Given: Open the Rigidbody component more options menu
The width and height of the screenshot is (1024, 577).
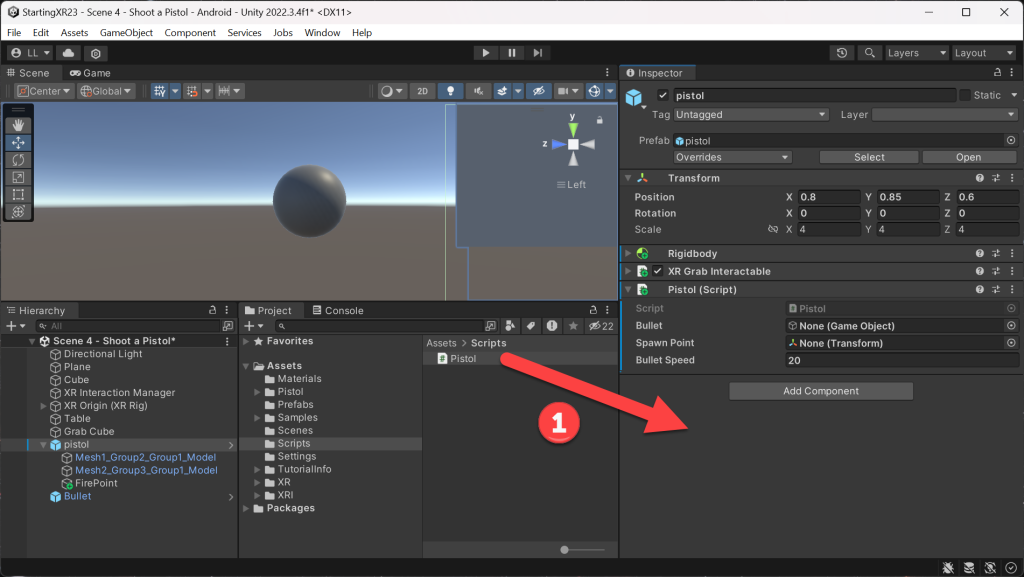Looking at the screenshot, I should (x=1012, y=253).
